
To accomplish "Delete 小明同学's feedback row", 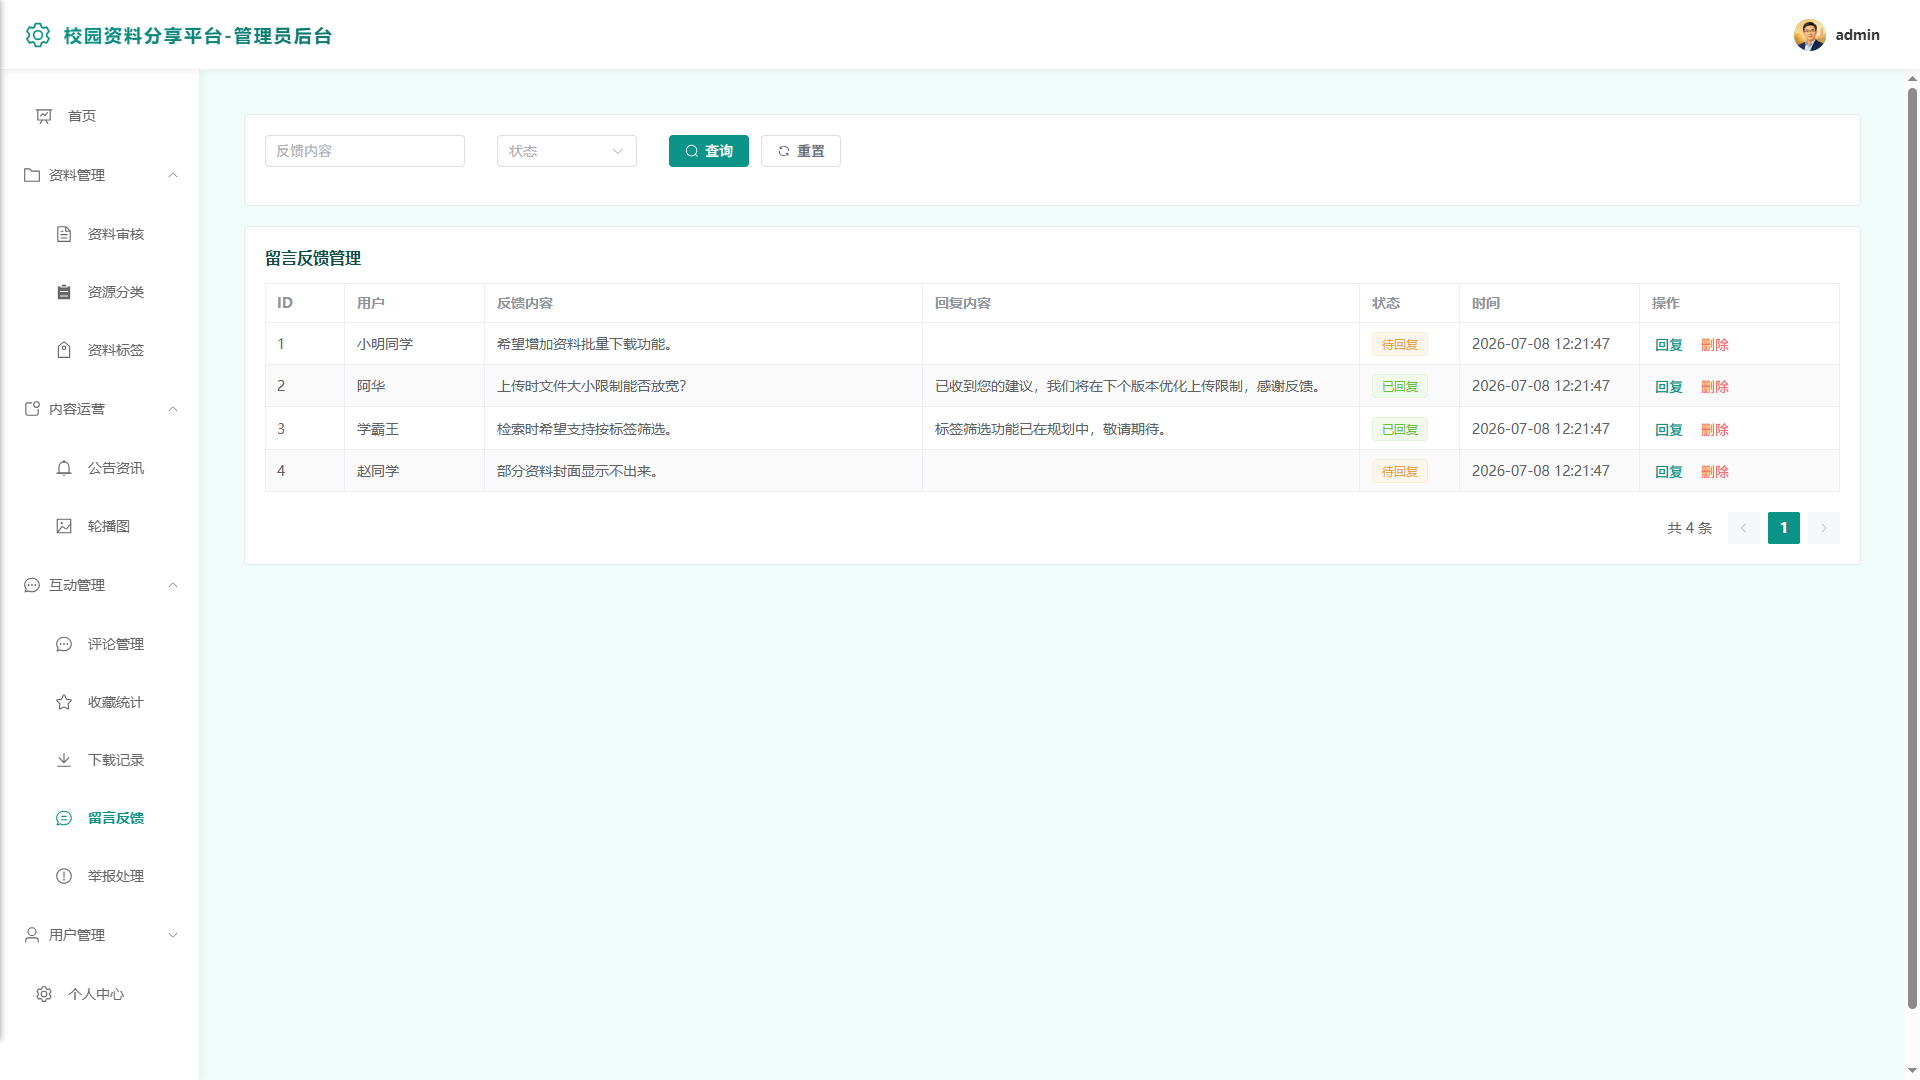I will 1715,345.
